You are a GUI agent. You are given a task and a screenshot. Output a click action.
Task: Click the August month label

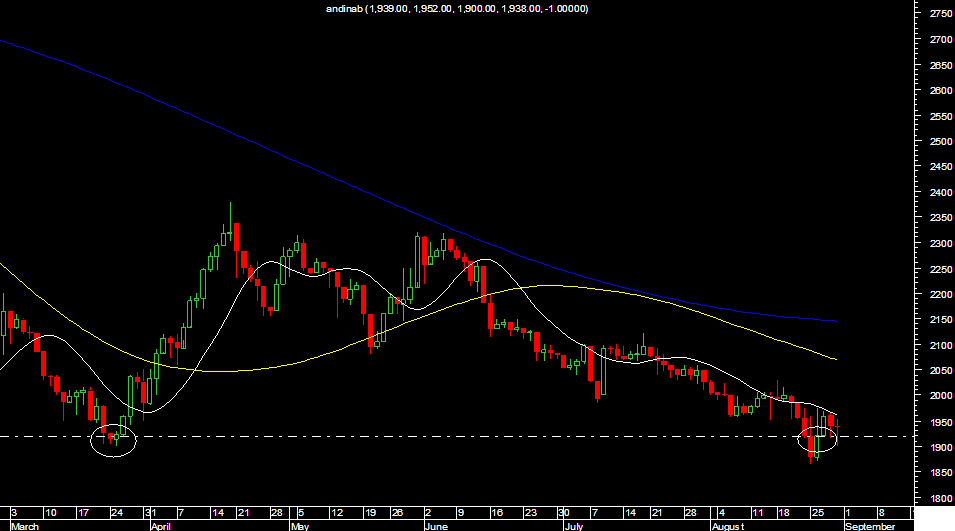(x=728, y=526)
